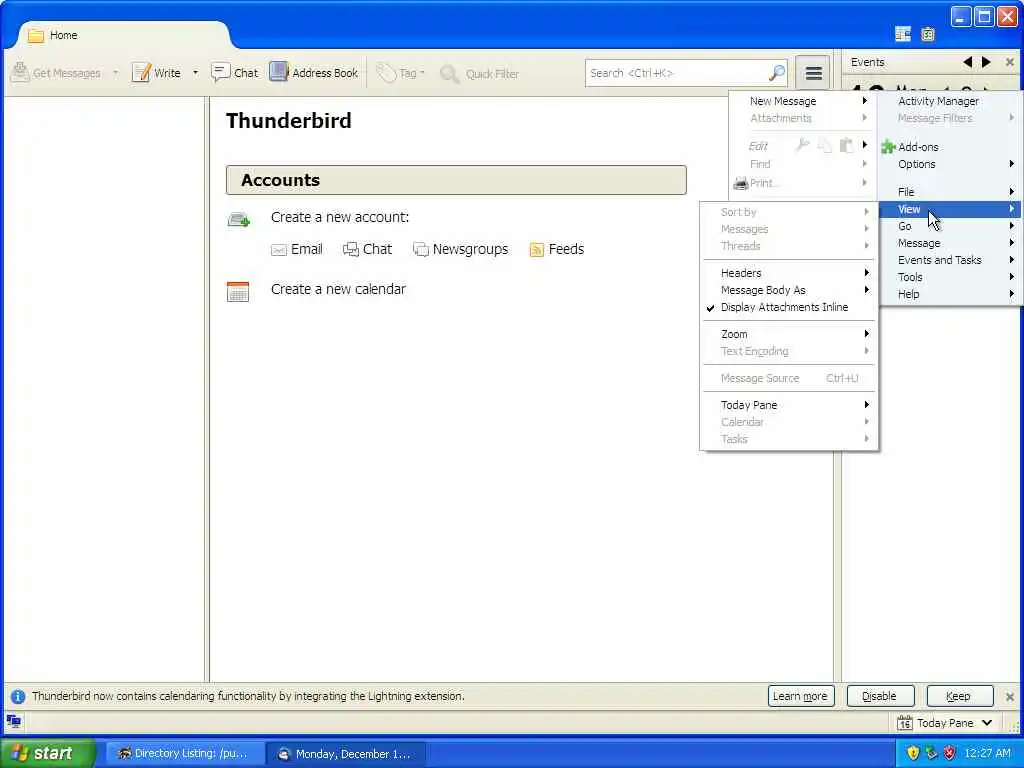Image resolution: width=1024 pixels, height=768 pixels.
Task: Open the Go menu item
Action: pyautogui.click(x=950, y=226)
